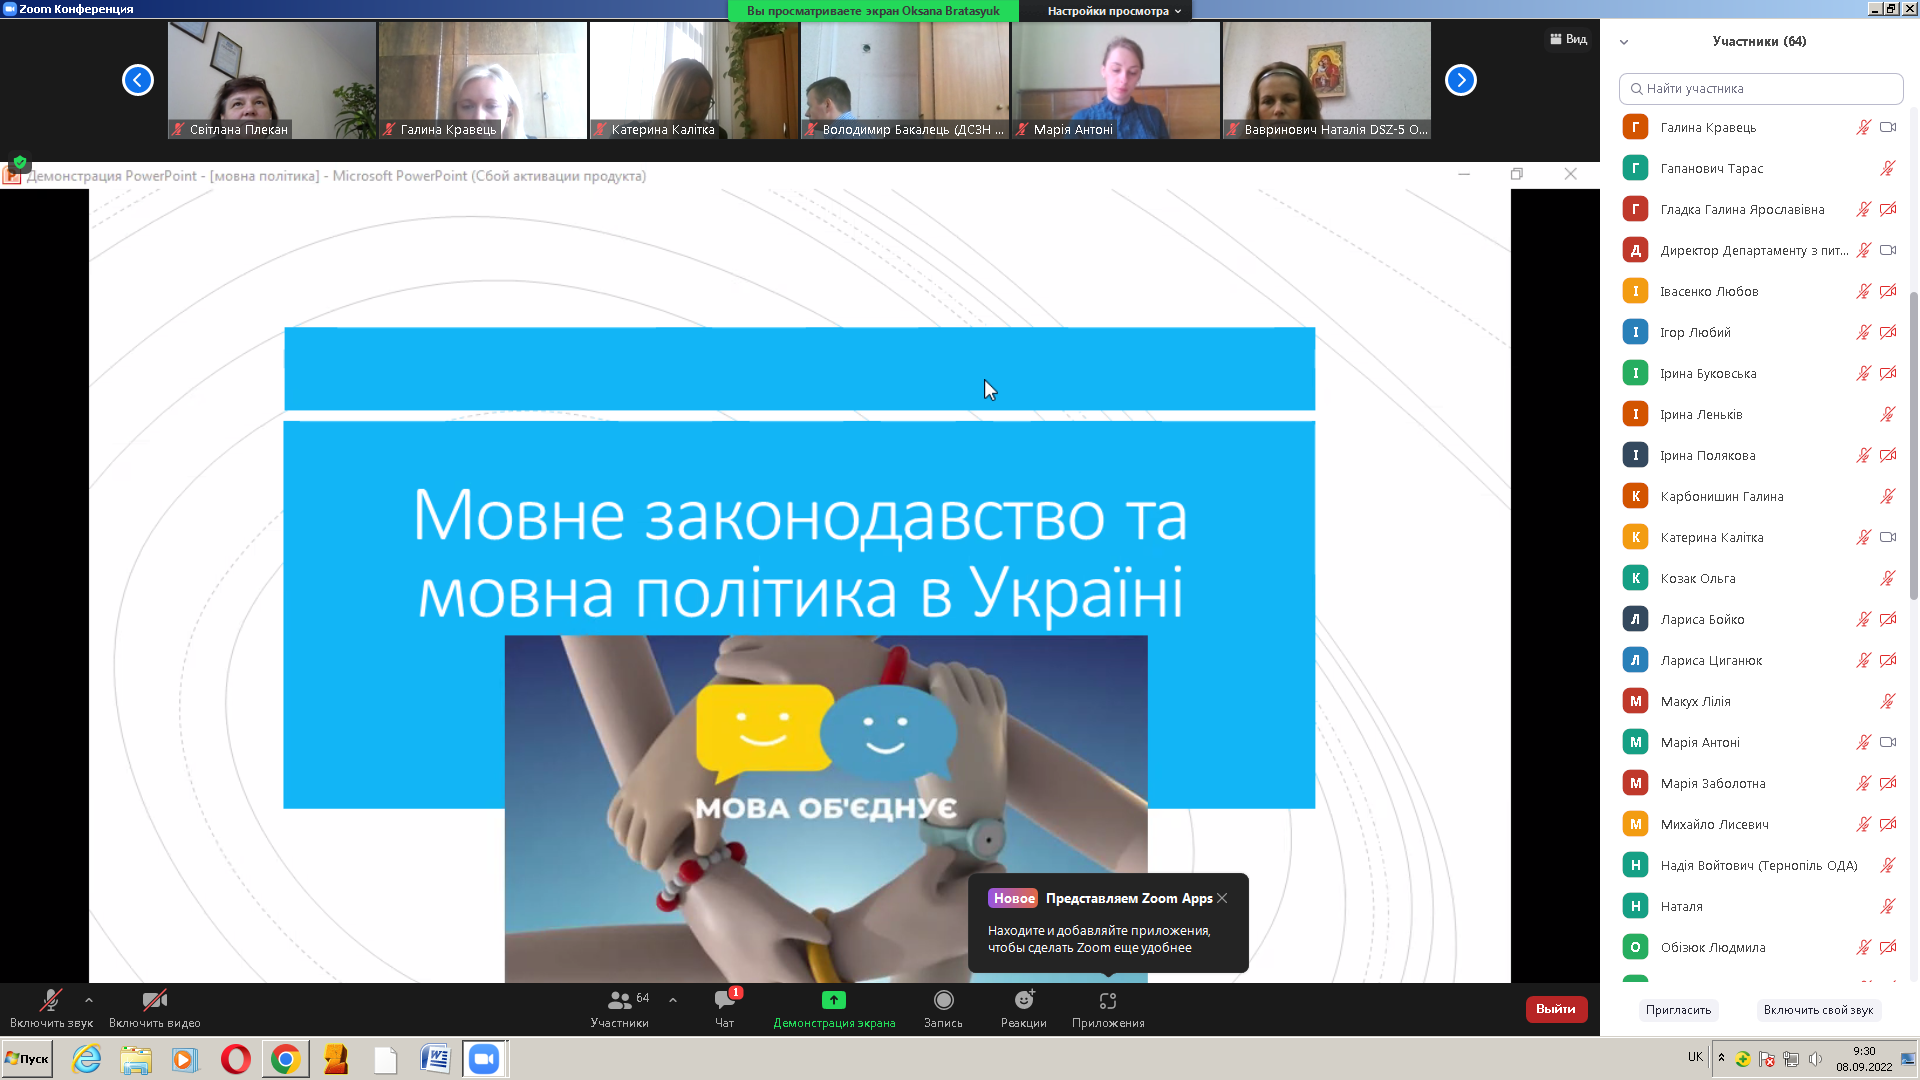This screenshot has width=1920, height=1080.
Task: Click Івасенко Любов muted mic icon
Action: pyautogui.click(x=1864, y=292)
